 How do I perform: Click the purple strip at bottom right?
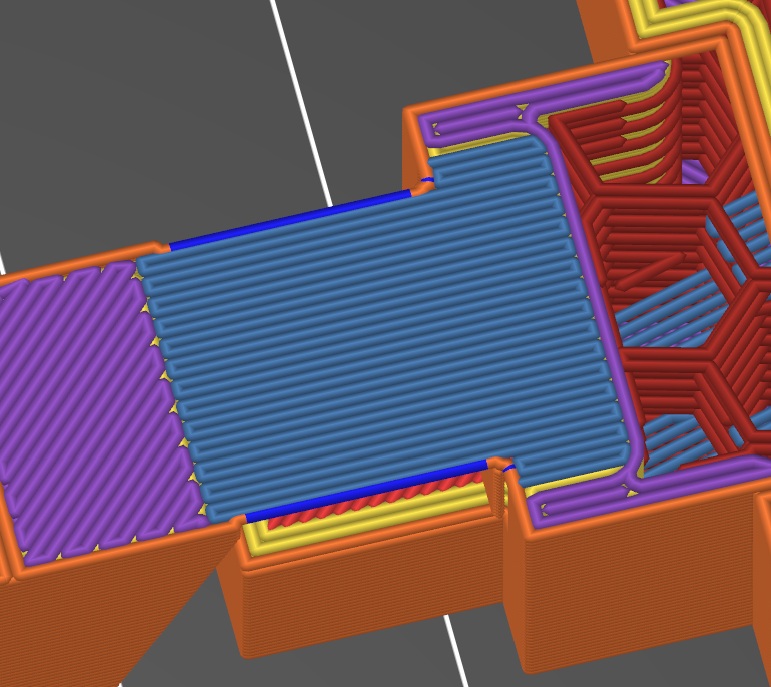point(640,496)
